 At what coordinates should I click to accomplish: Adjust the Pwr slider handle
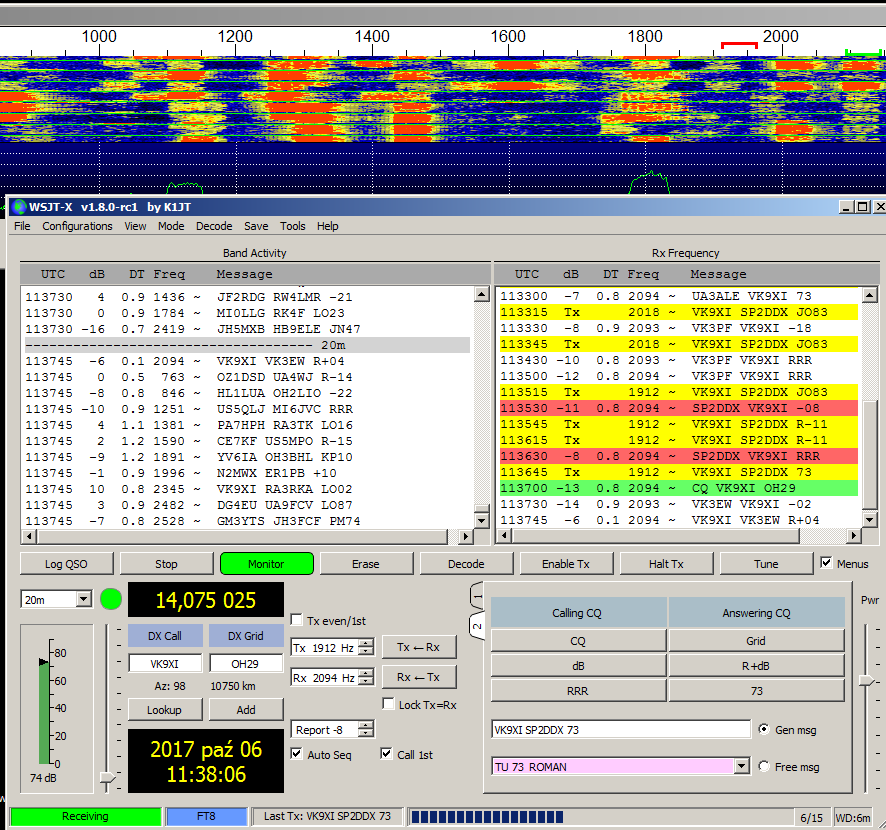(x=866, y=680)
